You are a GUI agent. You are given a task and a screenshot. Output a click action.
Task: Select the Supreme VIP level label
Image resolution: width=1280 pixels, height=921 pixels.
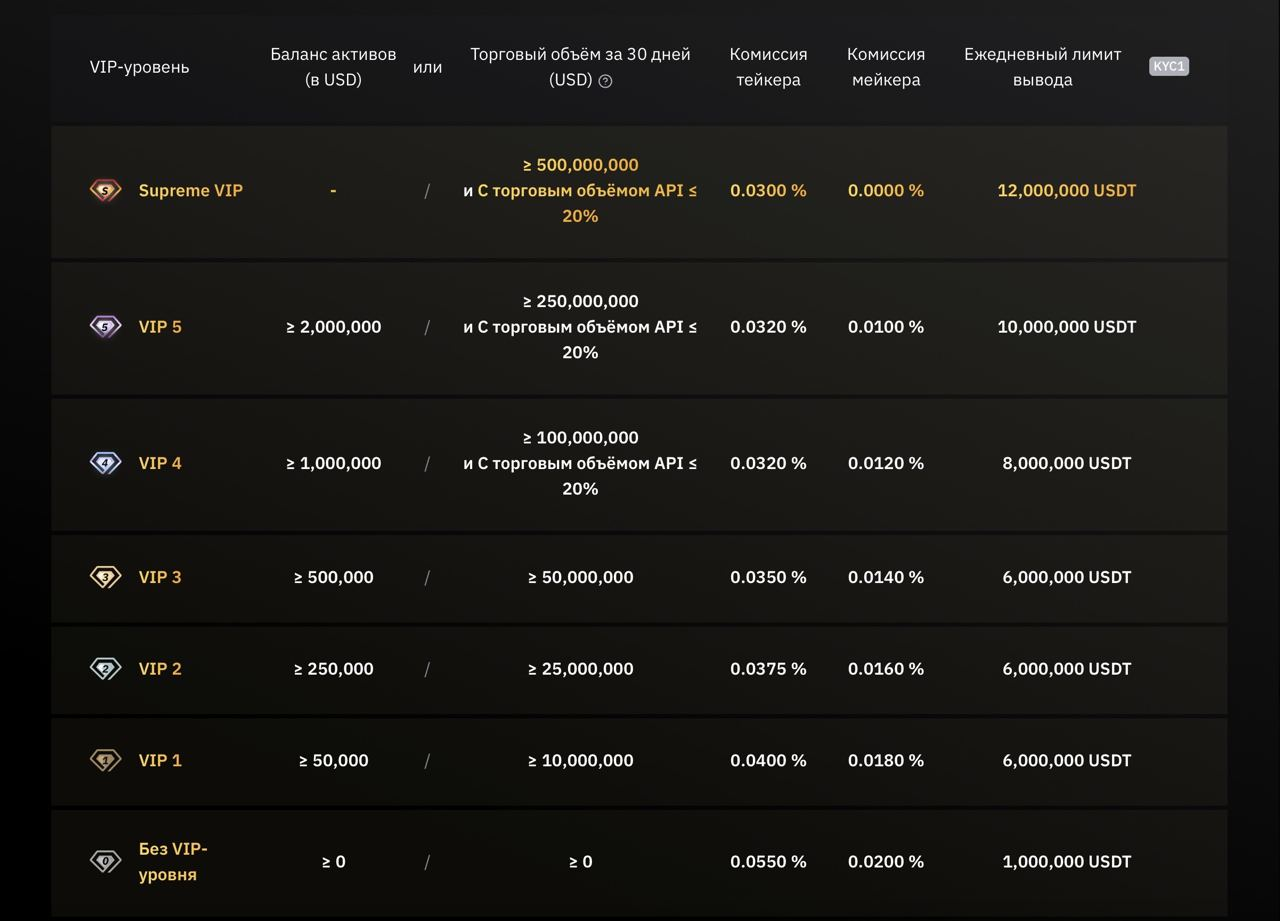tap(190, 190)
